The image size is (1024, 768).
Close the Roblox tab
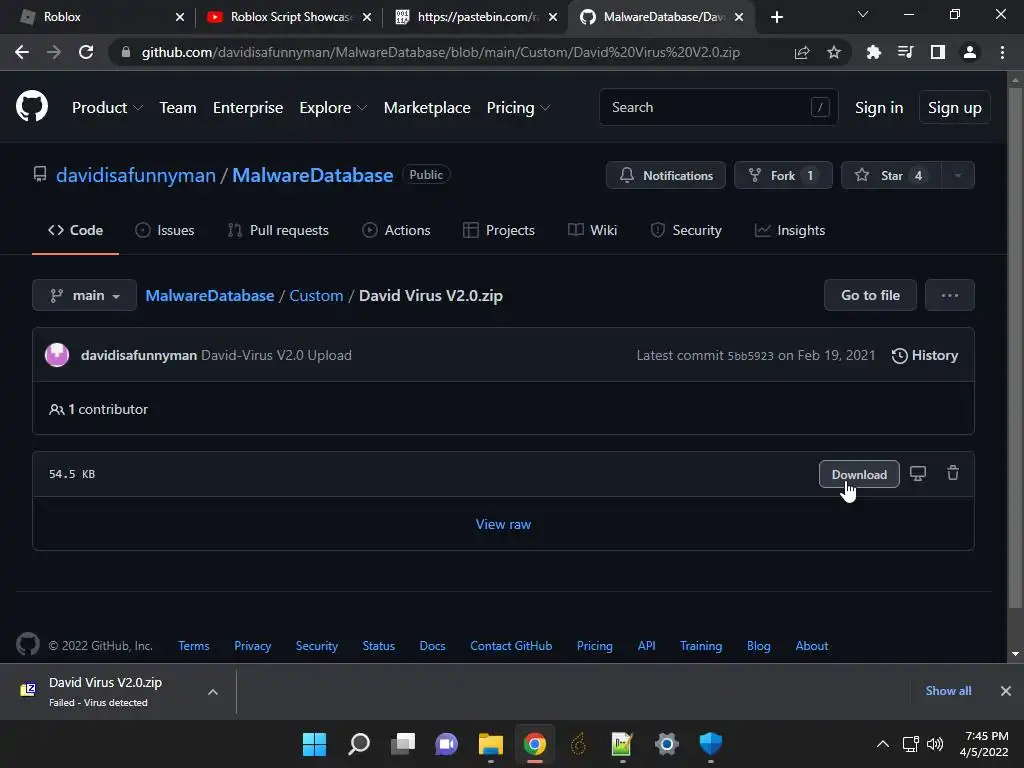180,17
